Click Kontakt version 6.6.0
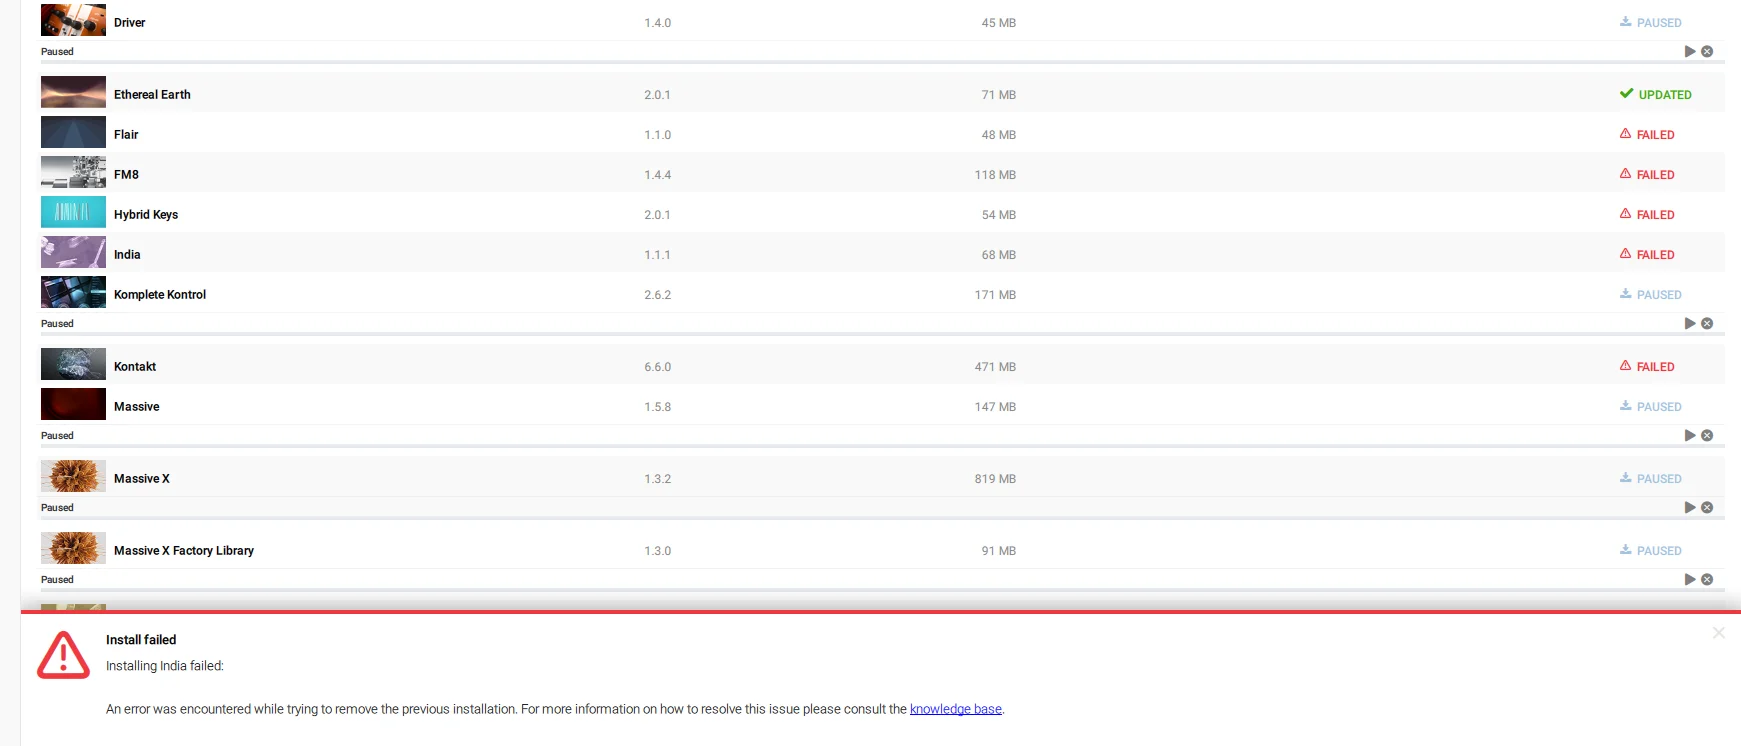This screenshot has height=746, width=1741. pos(658,367)
